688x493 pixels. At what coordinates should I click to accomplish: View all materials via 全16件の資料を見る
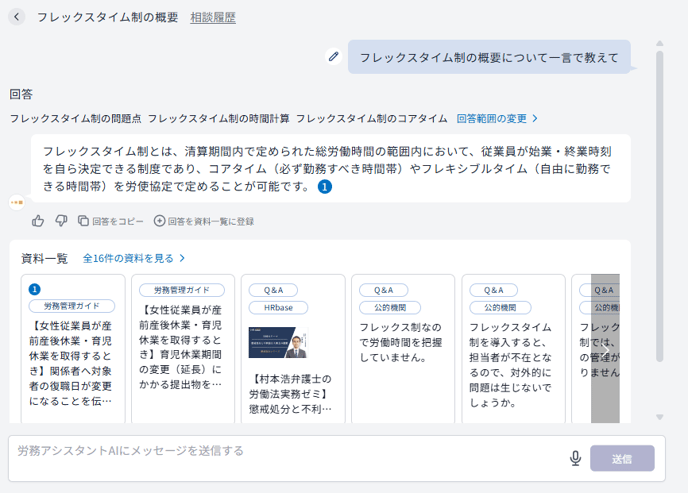coord(128,258)
